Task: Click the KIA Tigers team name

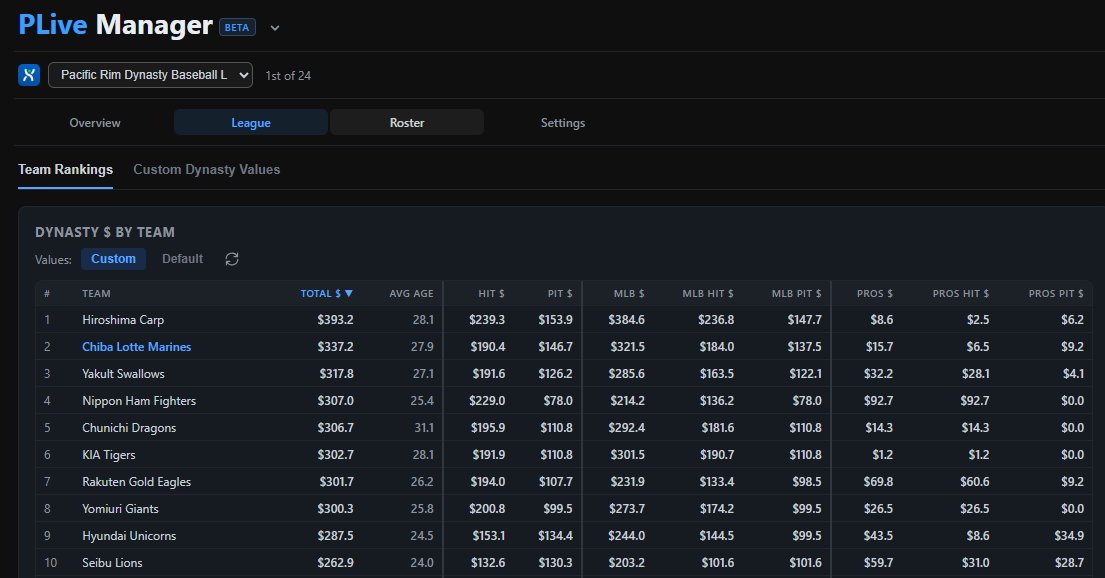Action: tap(109, 455)
